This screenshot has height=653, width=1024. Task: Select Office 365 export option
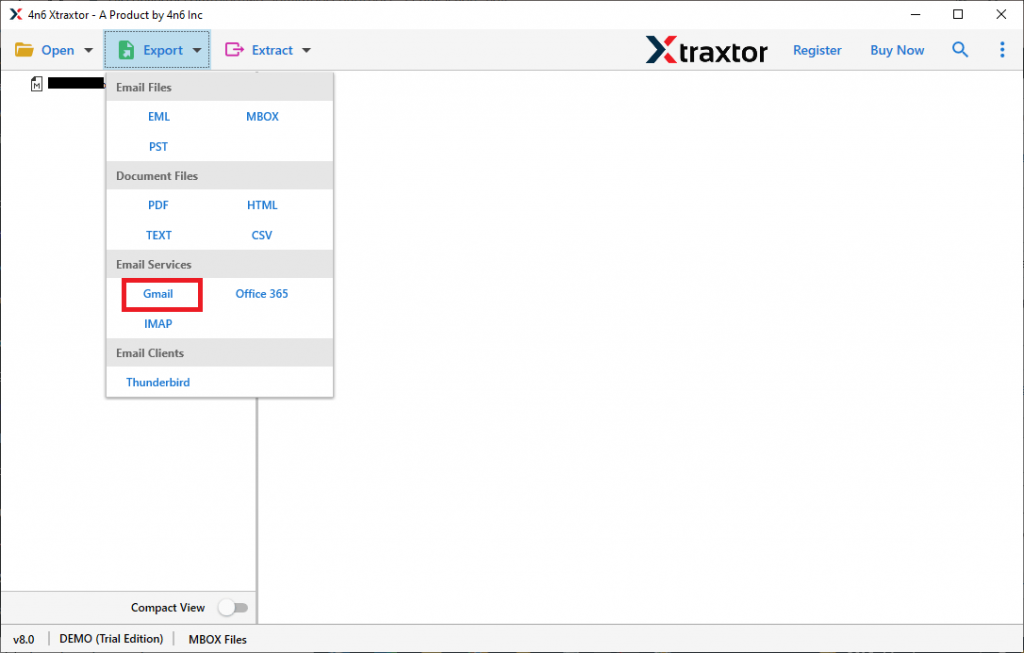point(262,294)
